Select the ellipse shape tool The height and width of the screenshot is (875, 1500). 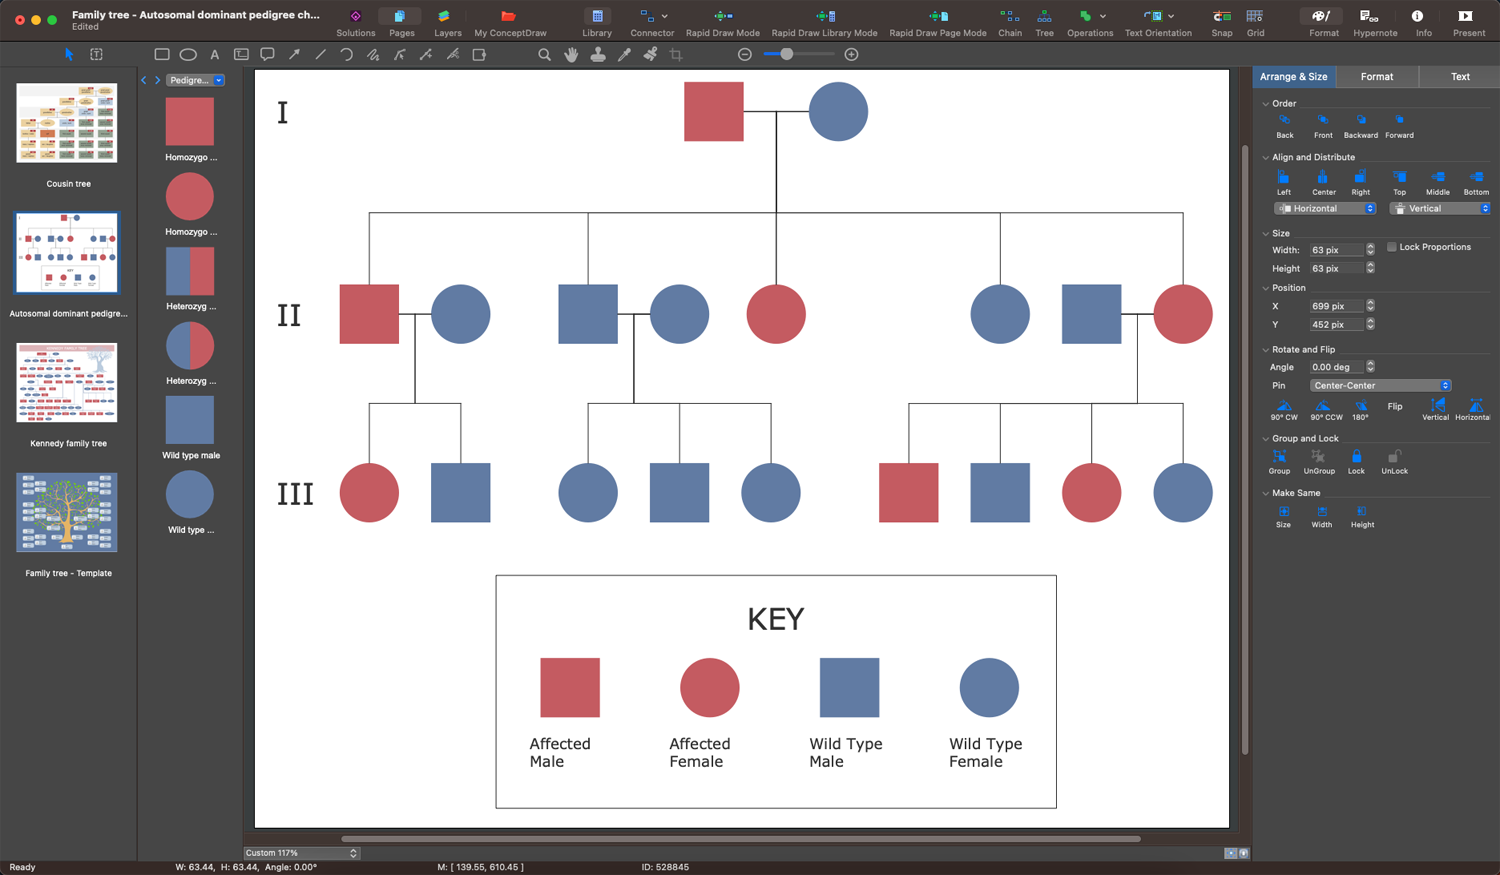pyautogui.click(x=188, y=55)
